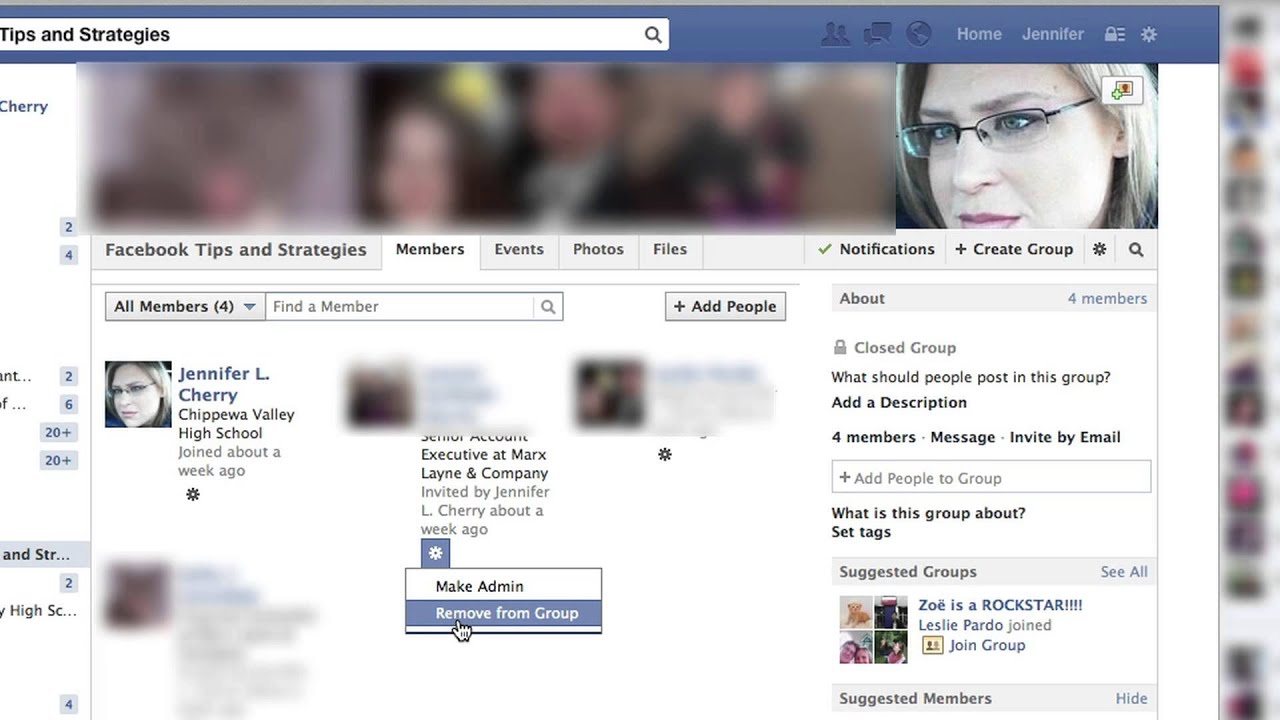Hide the Suggested Members section
1280x720 pixels.
(x=1131, y=699)
